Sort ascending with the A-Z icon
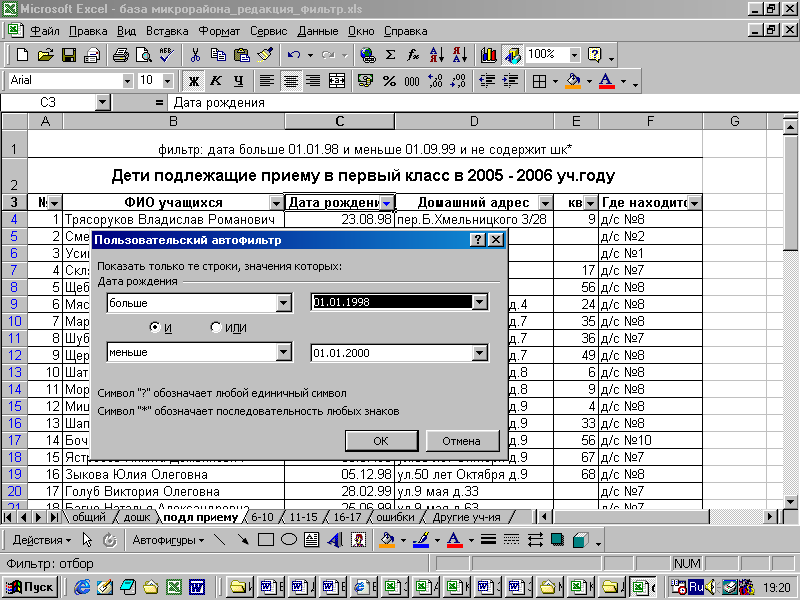Screen dimensions: 800x600 point(437,55)
